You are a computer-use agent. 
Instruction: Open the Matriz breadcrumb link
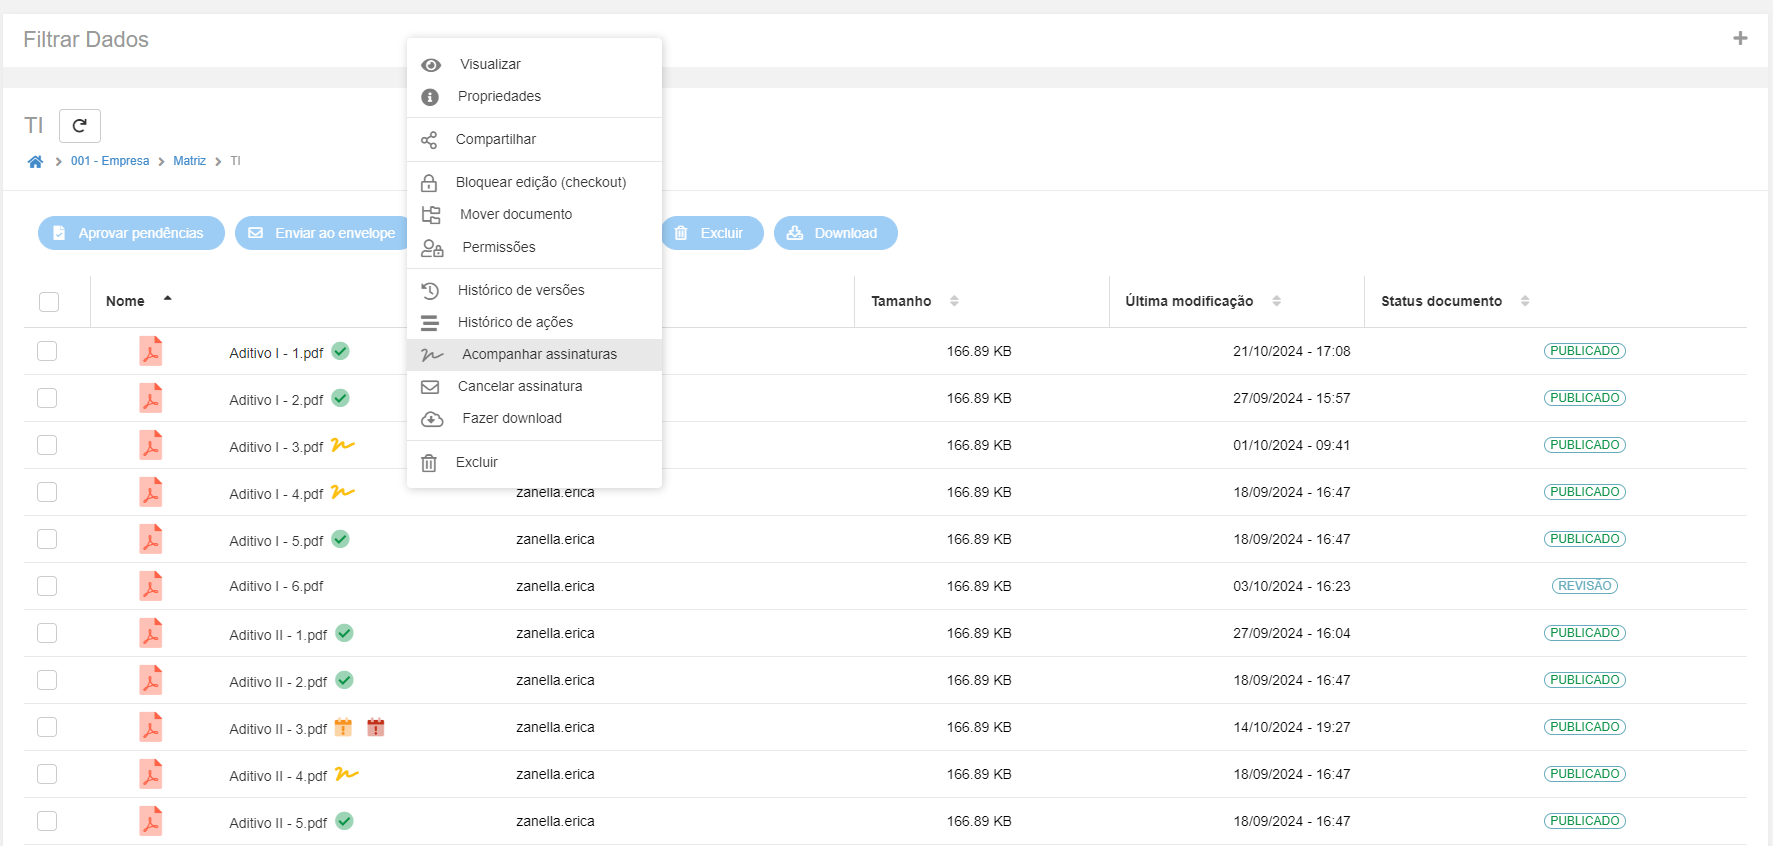click(x=189, y=161)
